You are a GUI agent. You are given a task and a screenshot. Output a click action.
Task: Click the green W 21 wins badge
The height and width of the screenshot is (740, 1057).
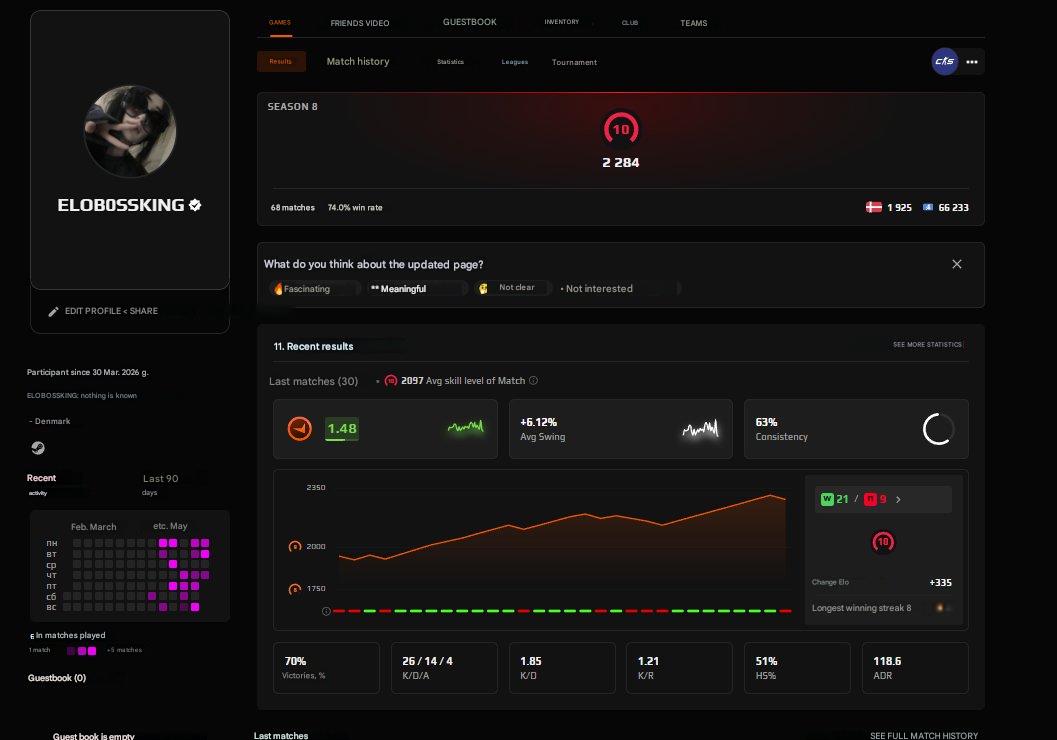coord(835,499)
